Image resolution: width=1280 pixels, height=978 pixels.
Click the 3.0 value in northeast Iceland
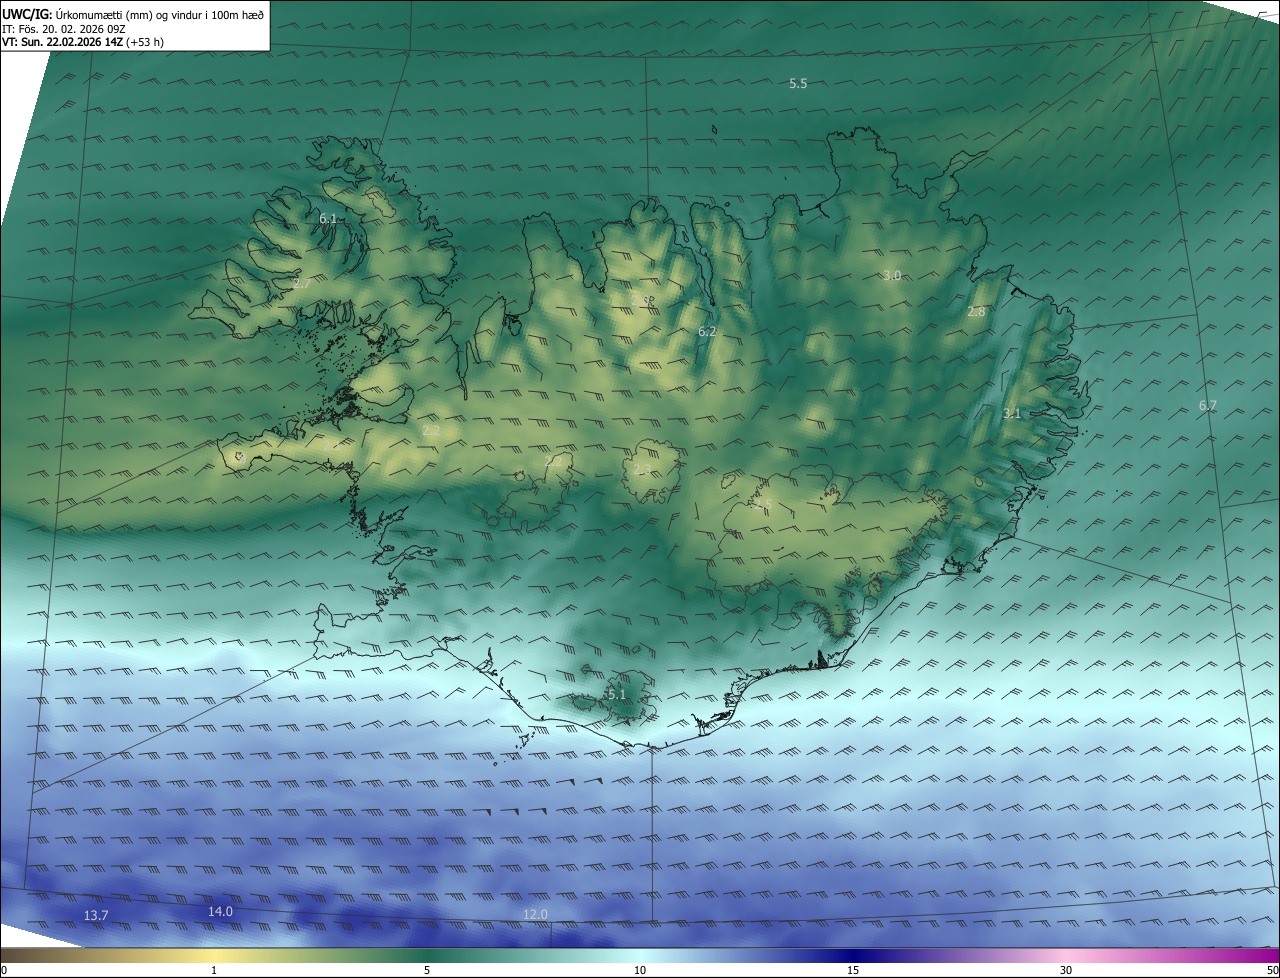click(x=892, y=275)
